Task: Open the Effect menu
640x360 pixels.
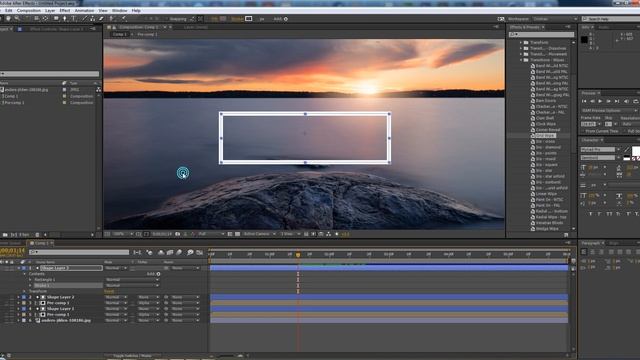Action: 64,11
